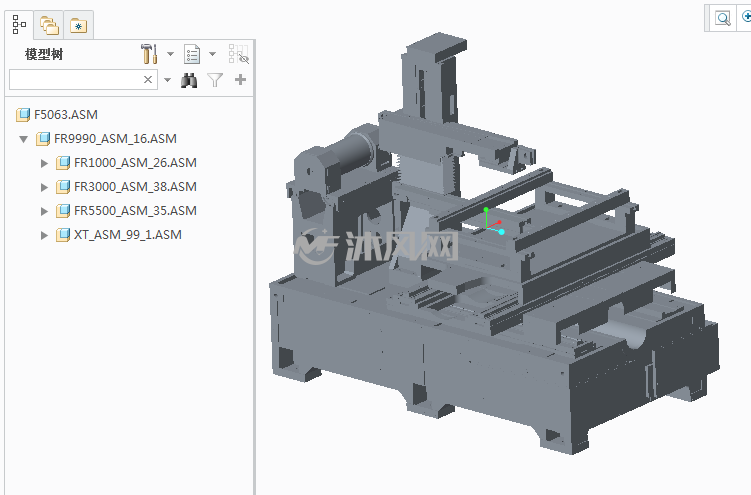751x495 pixels.
Task: Open the tree columns display icon
Action: [192, 54]
